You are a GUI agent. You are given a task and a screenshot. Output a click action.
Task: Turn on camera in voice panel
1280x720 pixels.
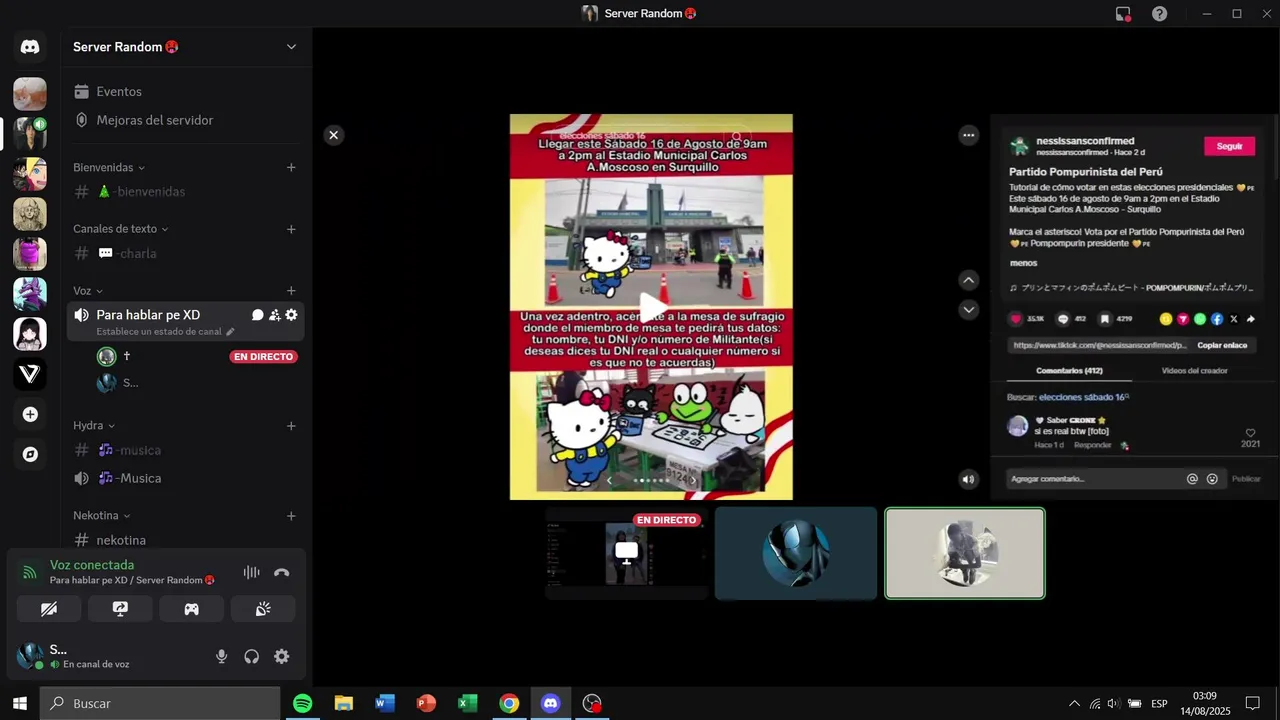[x=49, y=609]
